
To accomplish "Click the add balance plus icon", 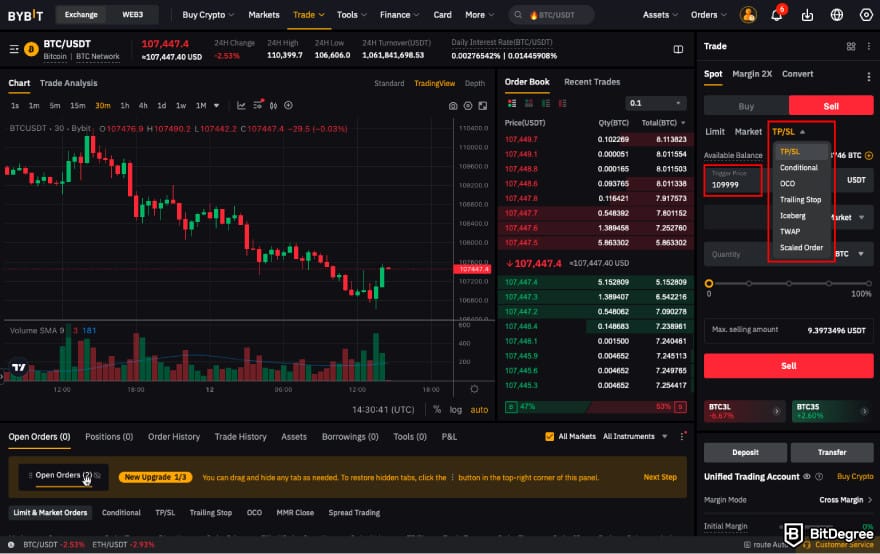I will tap(869, 155).
